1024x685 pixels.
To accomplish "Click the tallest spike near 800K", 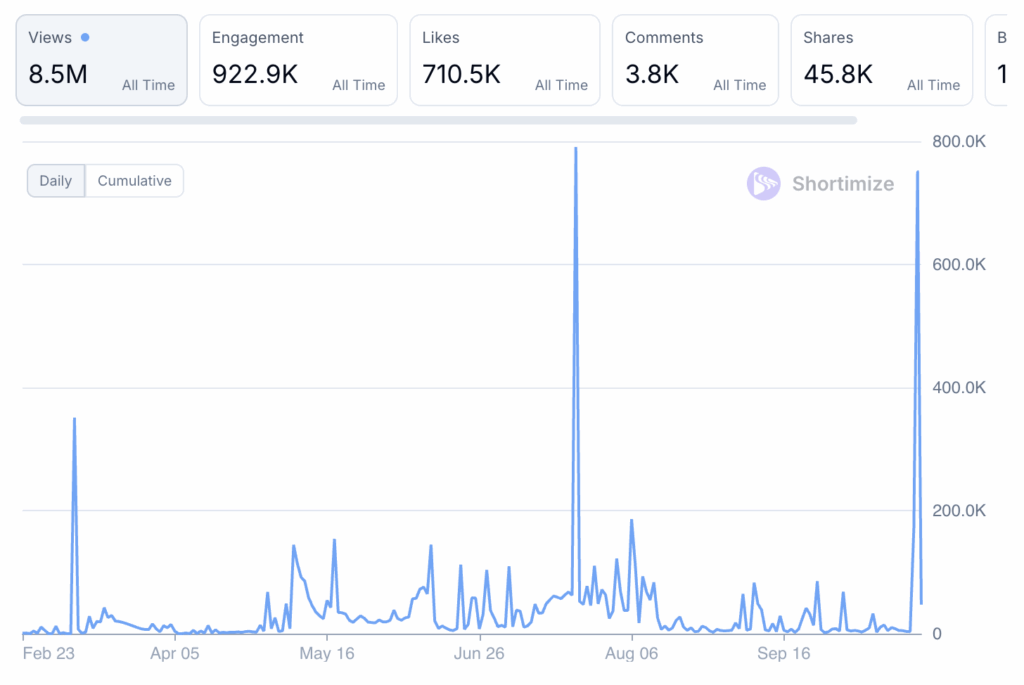I will (x=576, y=149).
